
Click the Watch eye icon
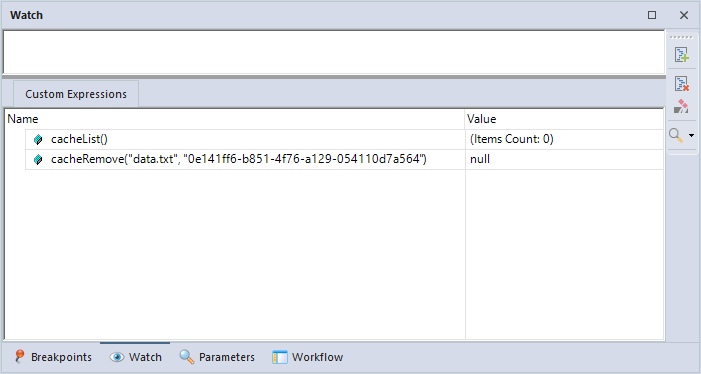coord(117,357)
